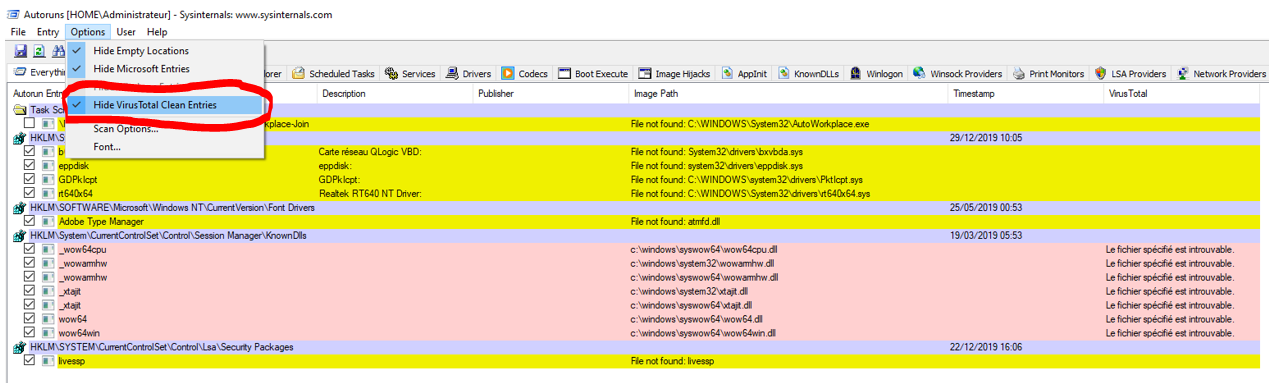Click the KnownDlls registry key icon

pyautogui.click(x=19, y=235)
